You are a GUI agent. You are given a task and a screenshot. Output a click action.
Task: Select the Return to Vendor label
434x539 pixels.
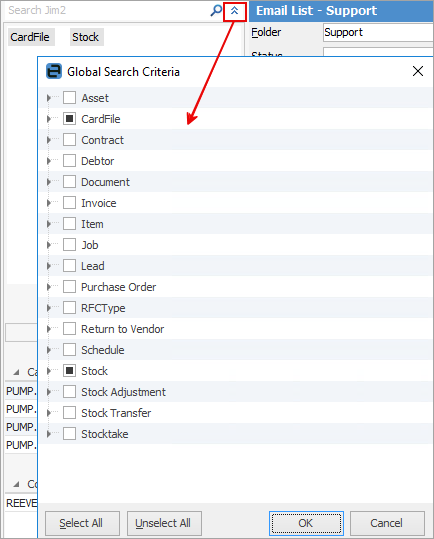(x=123, y=329)
